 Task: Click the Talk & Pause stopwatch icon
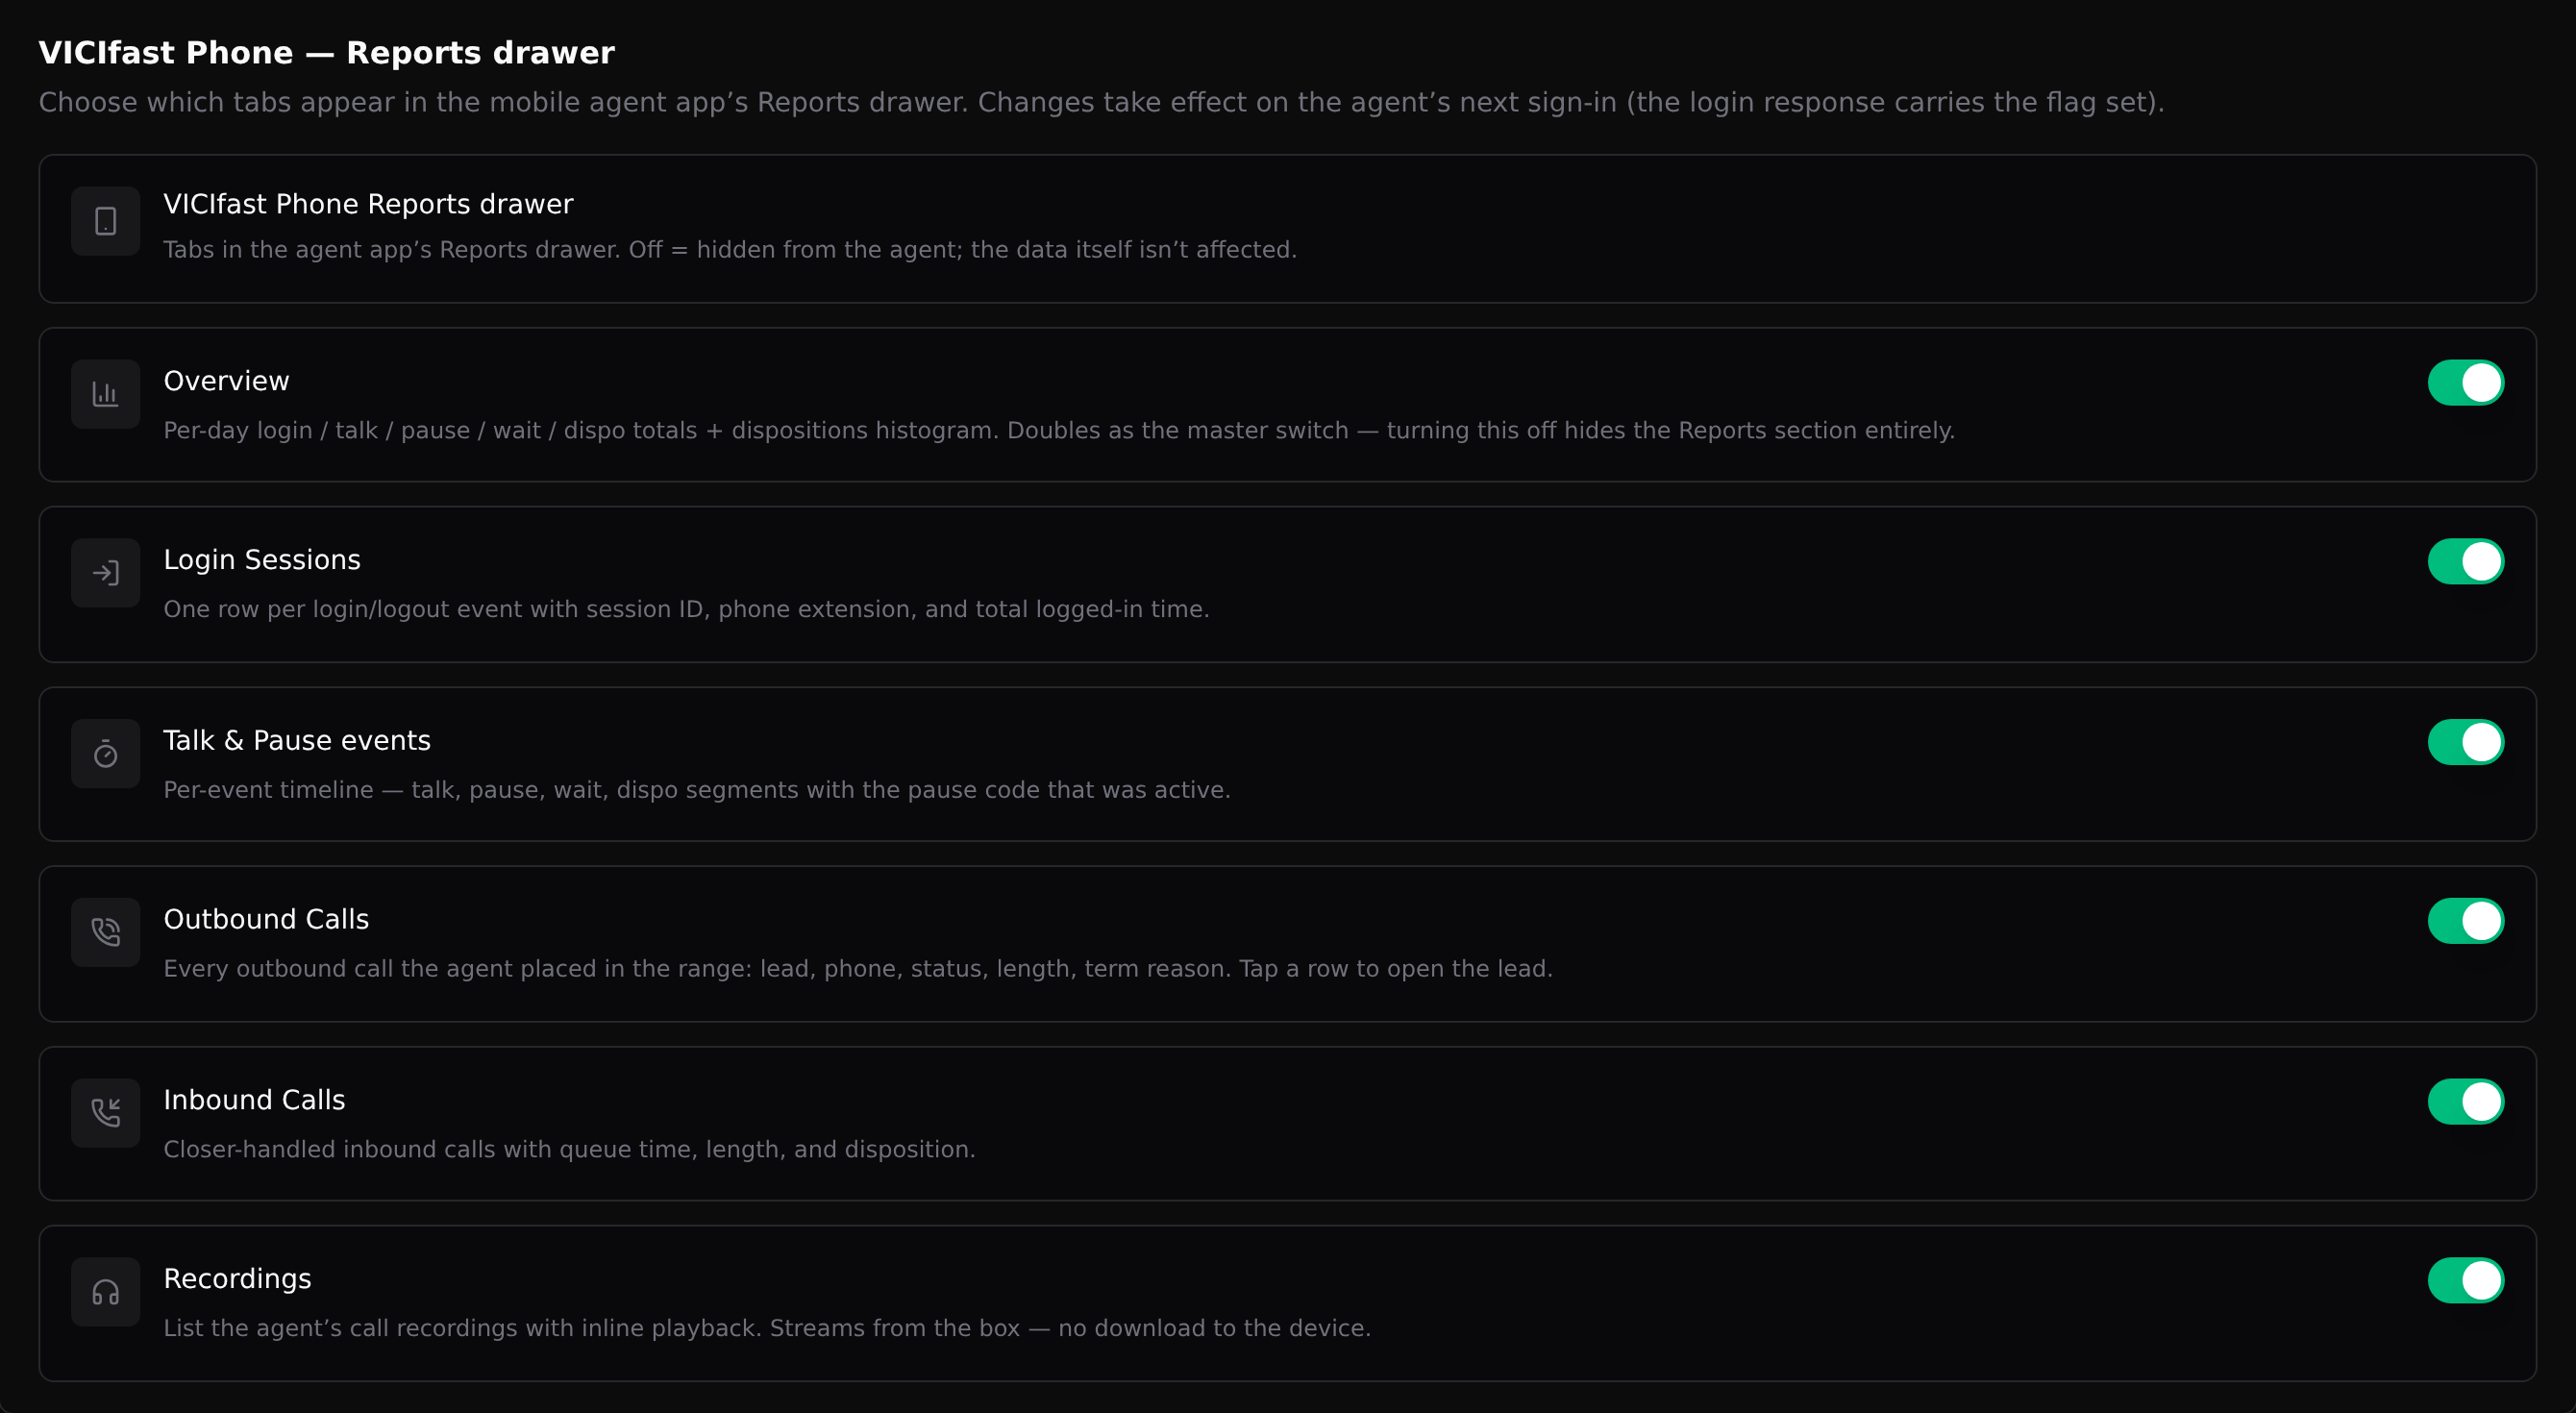(x=105, y=754)
